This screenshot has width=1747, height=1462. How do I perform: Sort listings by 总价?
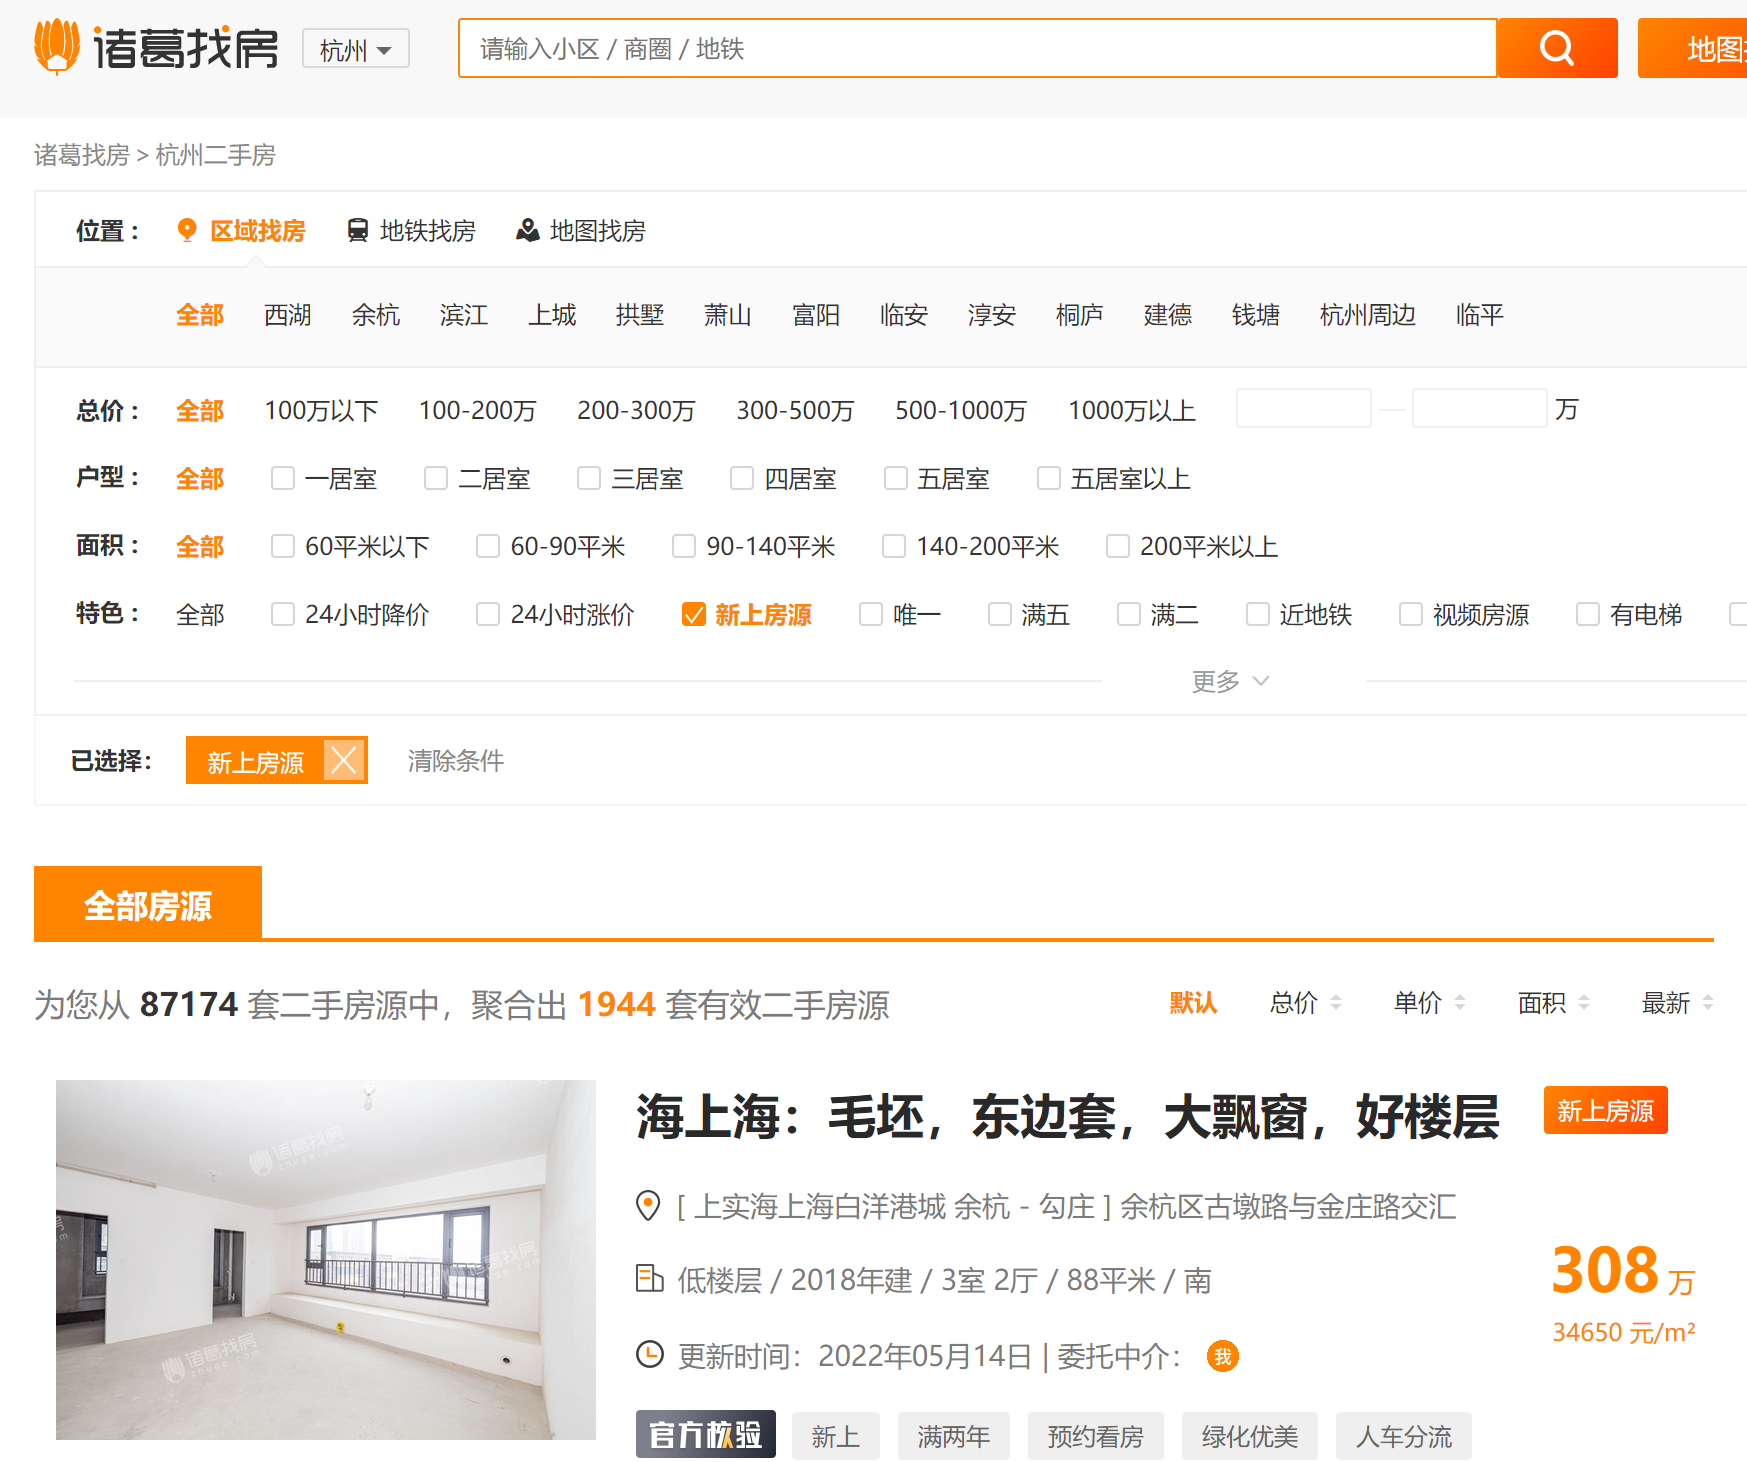pos(1305,1003)
